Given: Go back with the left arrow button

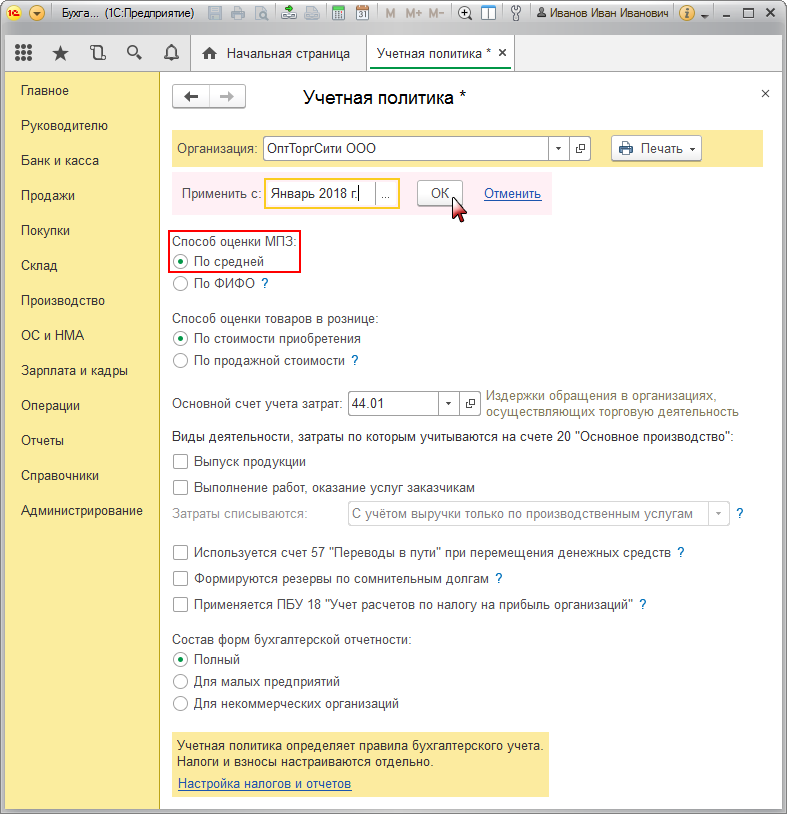Looking at the screenshot, I should [191, 97].
